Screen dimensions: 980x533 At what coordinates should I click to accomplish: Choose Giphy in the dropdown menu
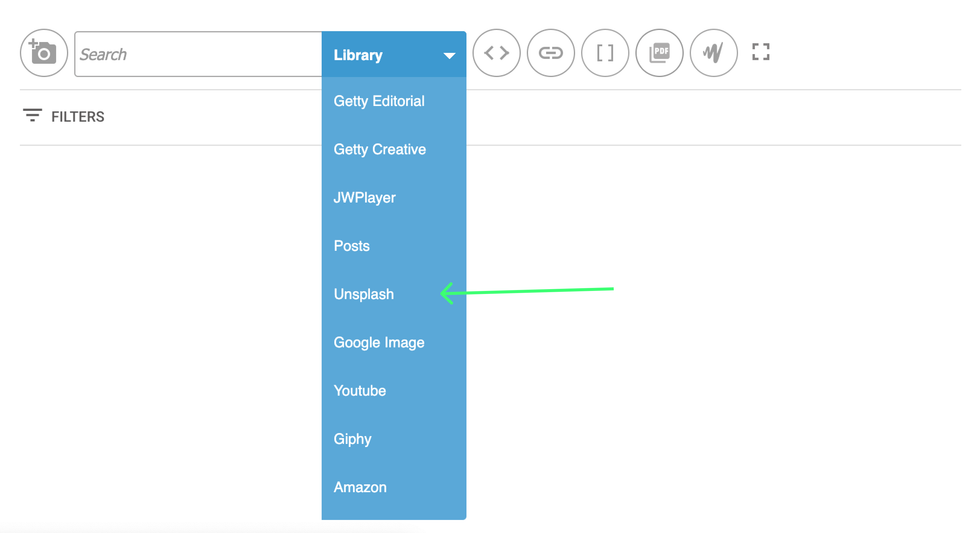[x=353, y=439]
